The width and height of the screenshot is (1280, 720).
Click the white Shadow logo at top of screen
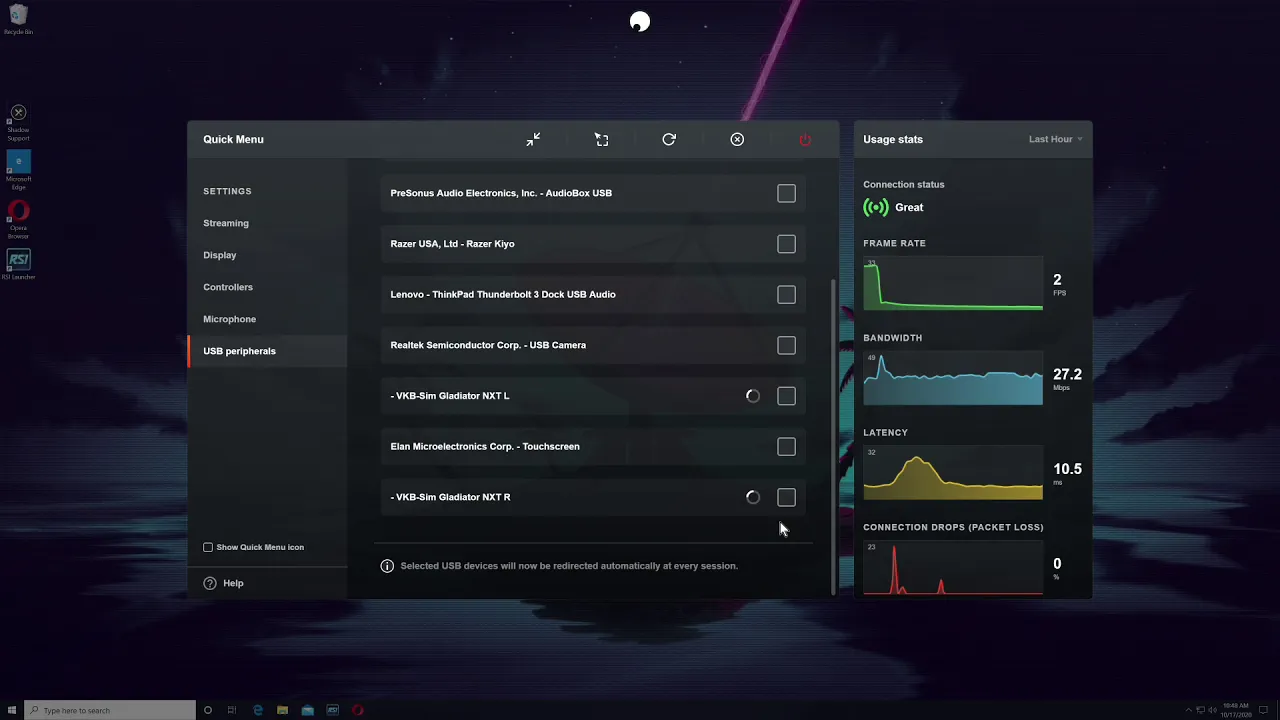[640, 22]
